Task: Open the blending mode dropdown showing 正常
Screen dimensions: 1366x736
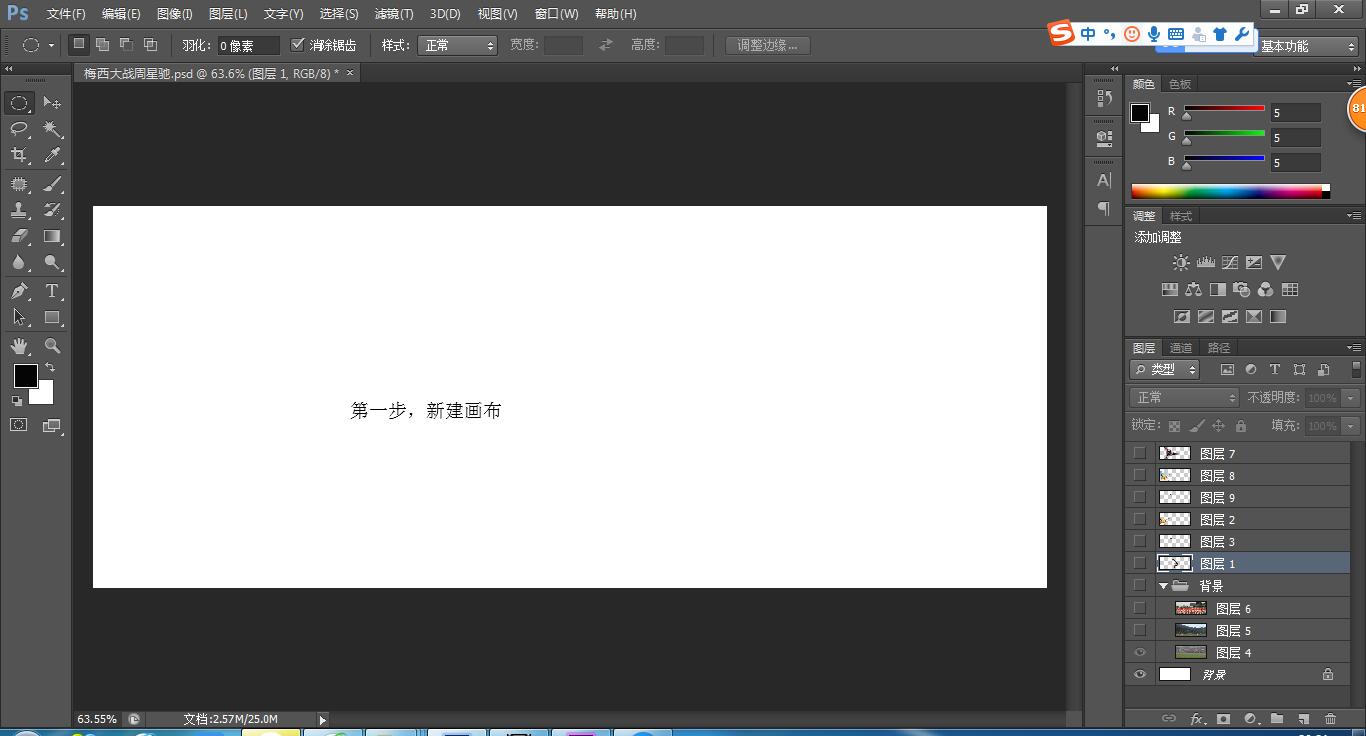Action: [x=1183, y=397]
